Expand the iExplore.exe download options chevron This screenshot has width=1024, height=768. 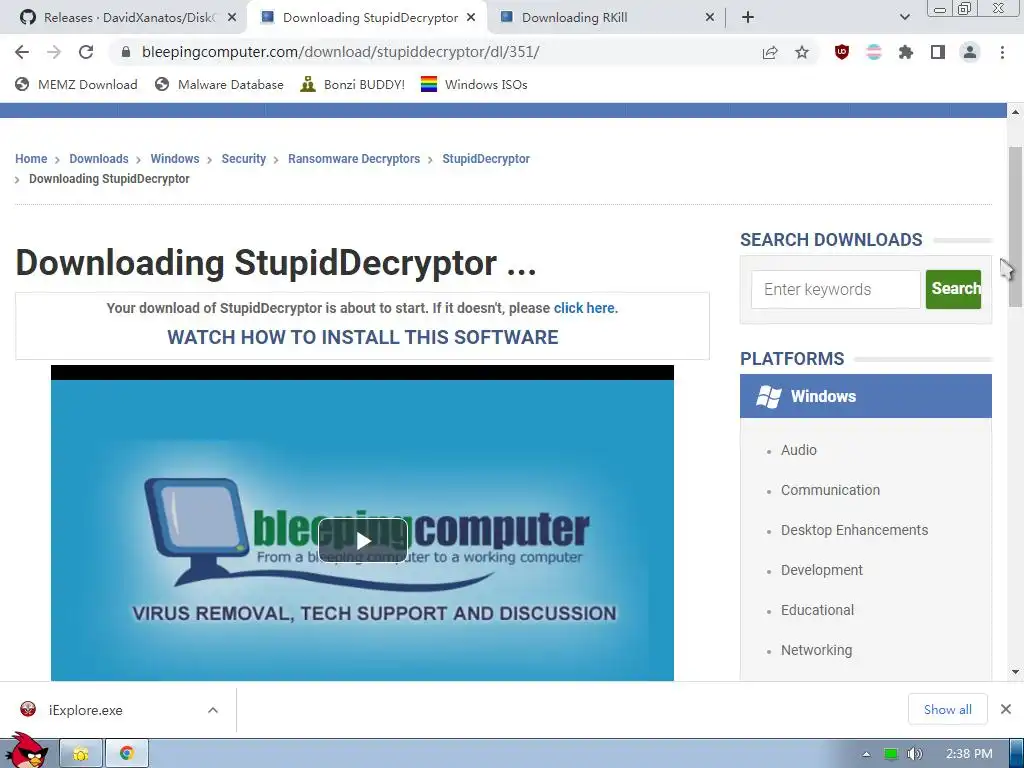coord(213,710)
